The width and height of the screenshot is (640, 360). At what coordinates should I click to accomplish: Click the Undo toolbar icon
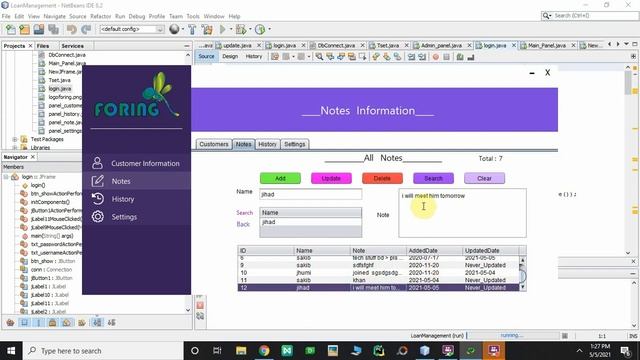point(72,29)
